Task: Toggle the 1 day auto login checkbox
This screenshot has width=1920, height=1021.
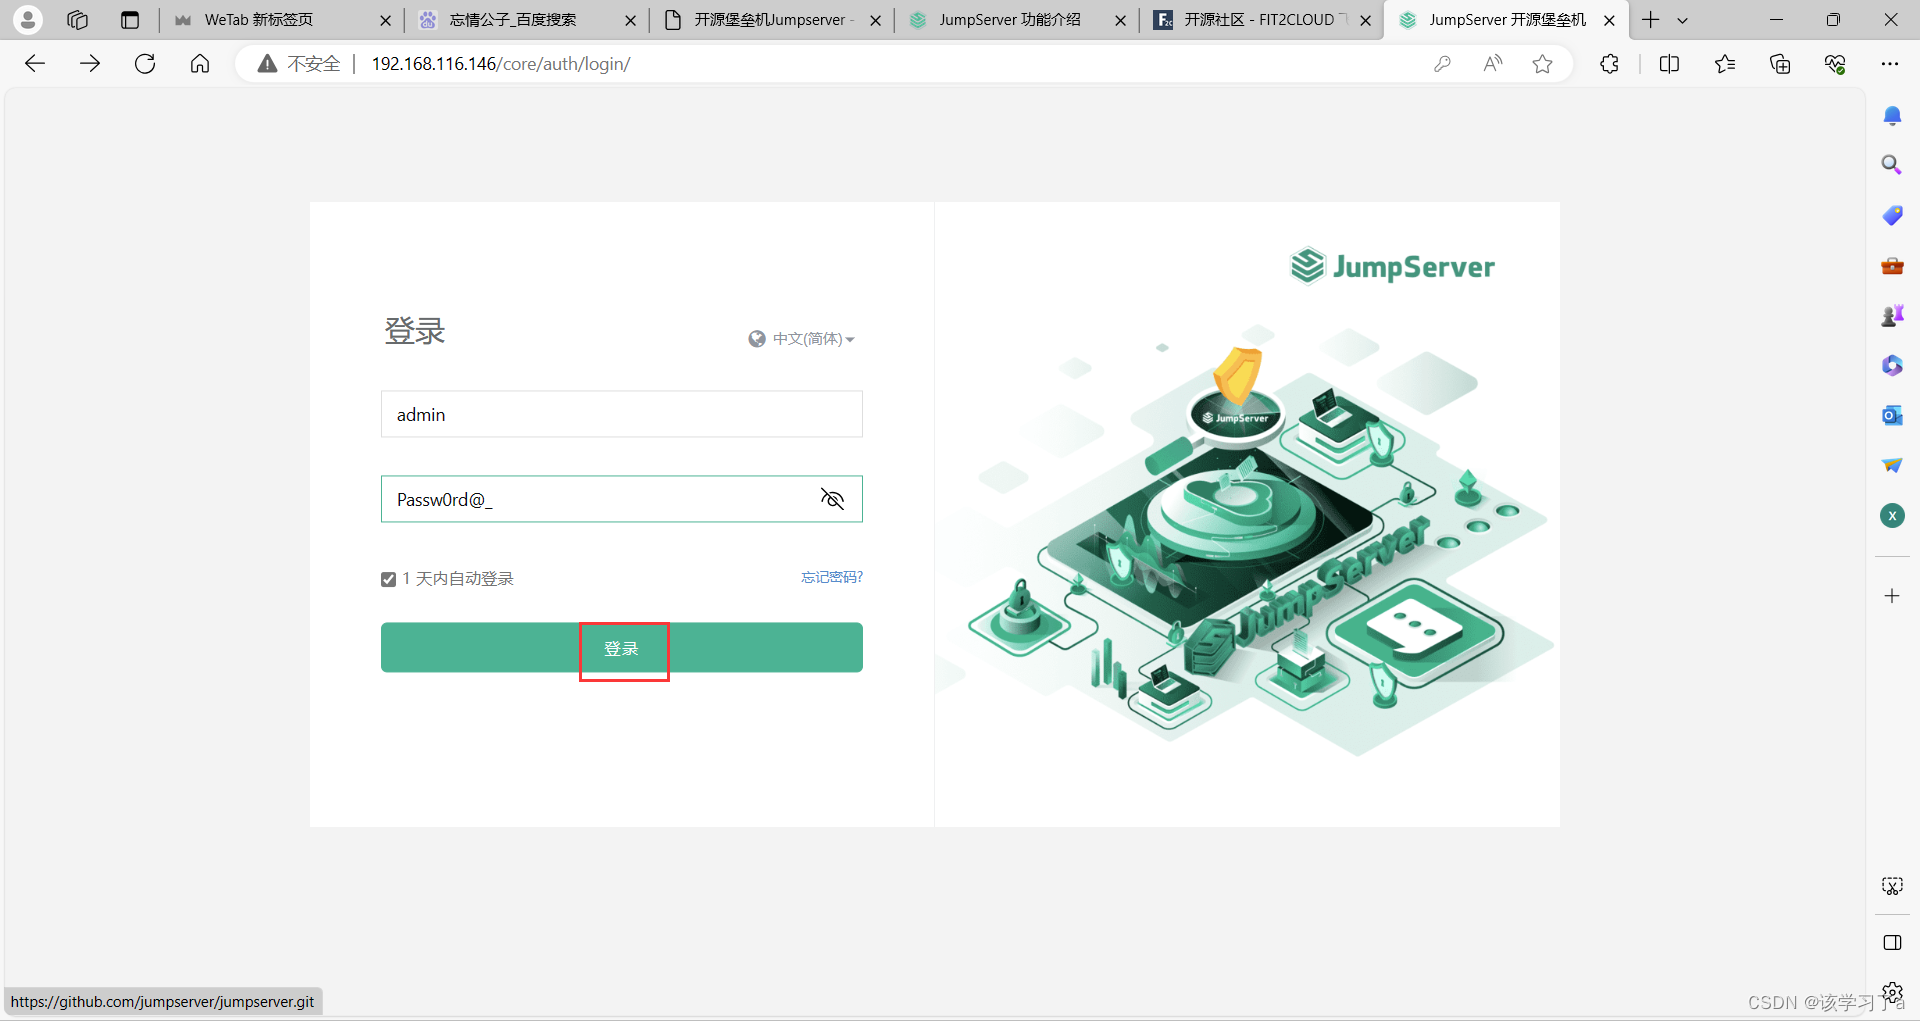Action: pyautogui.click(x=388, y=579)
